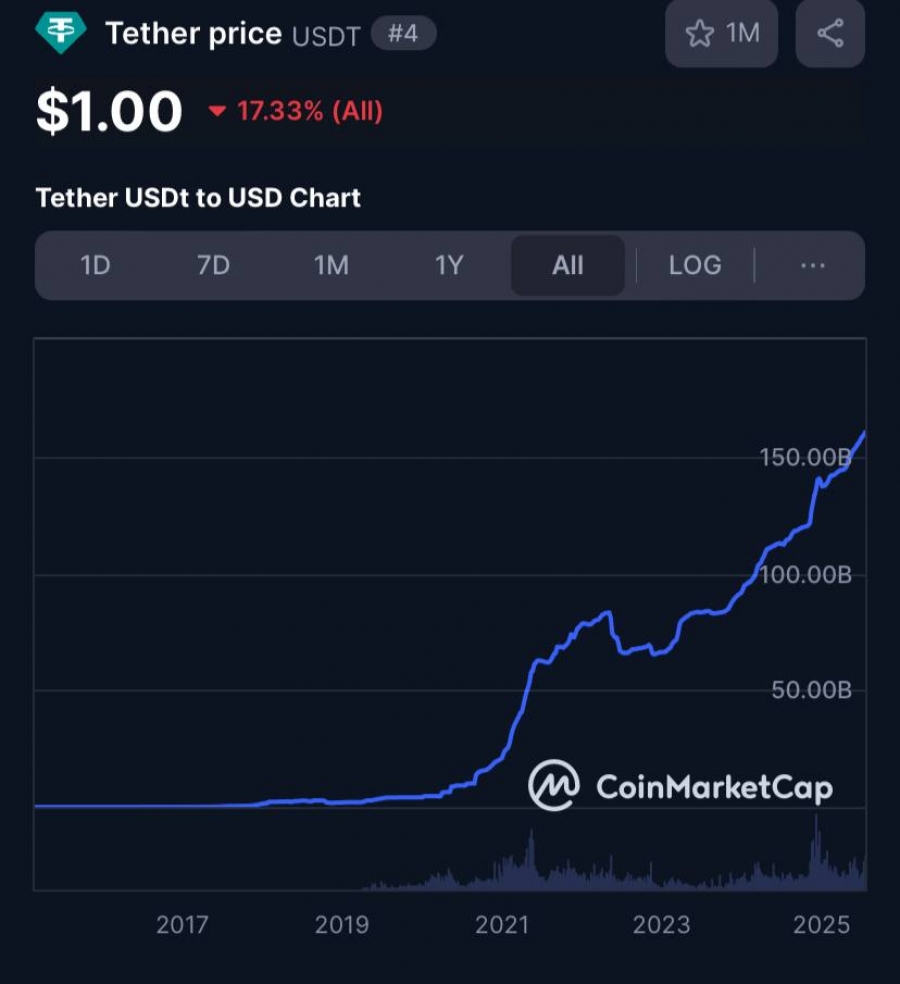Click the #4 rank badge
The height and width of the screenshot is (984, 900).
tap(403, 33)
